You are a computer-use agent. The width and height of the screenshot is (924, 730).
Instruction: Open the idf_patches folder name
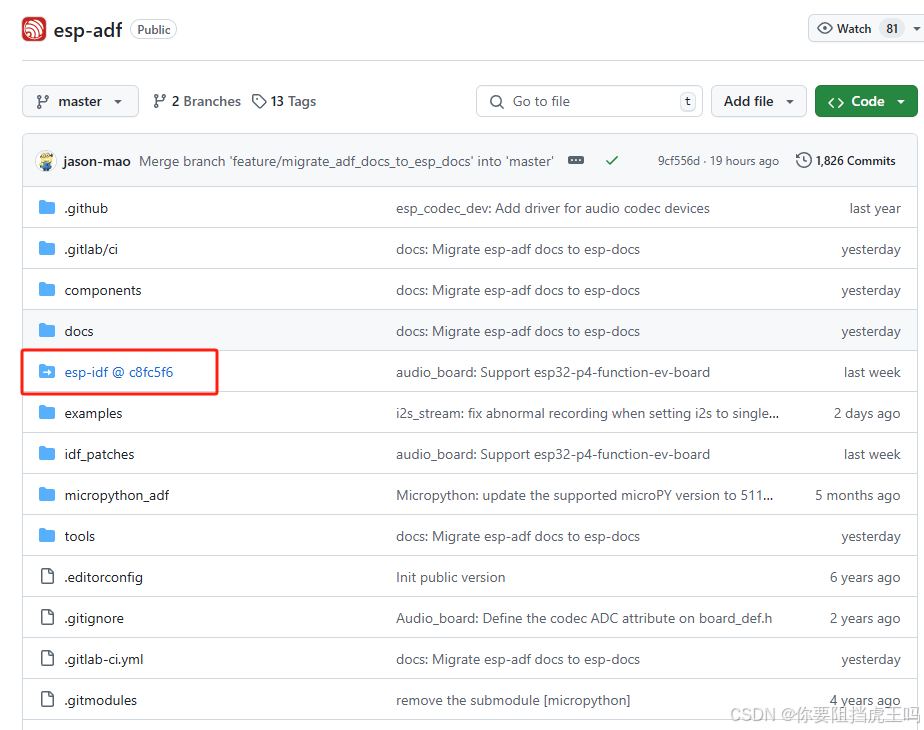[x=99, y=454]
